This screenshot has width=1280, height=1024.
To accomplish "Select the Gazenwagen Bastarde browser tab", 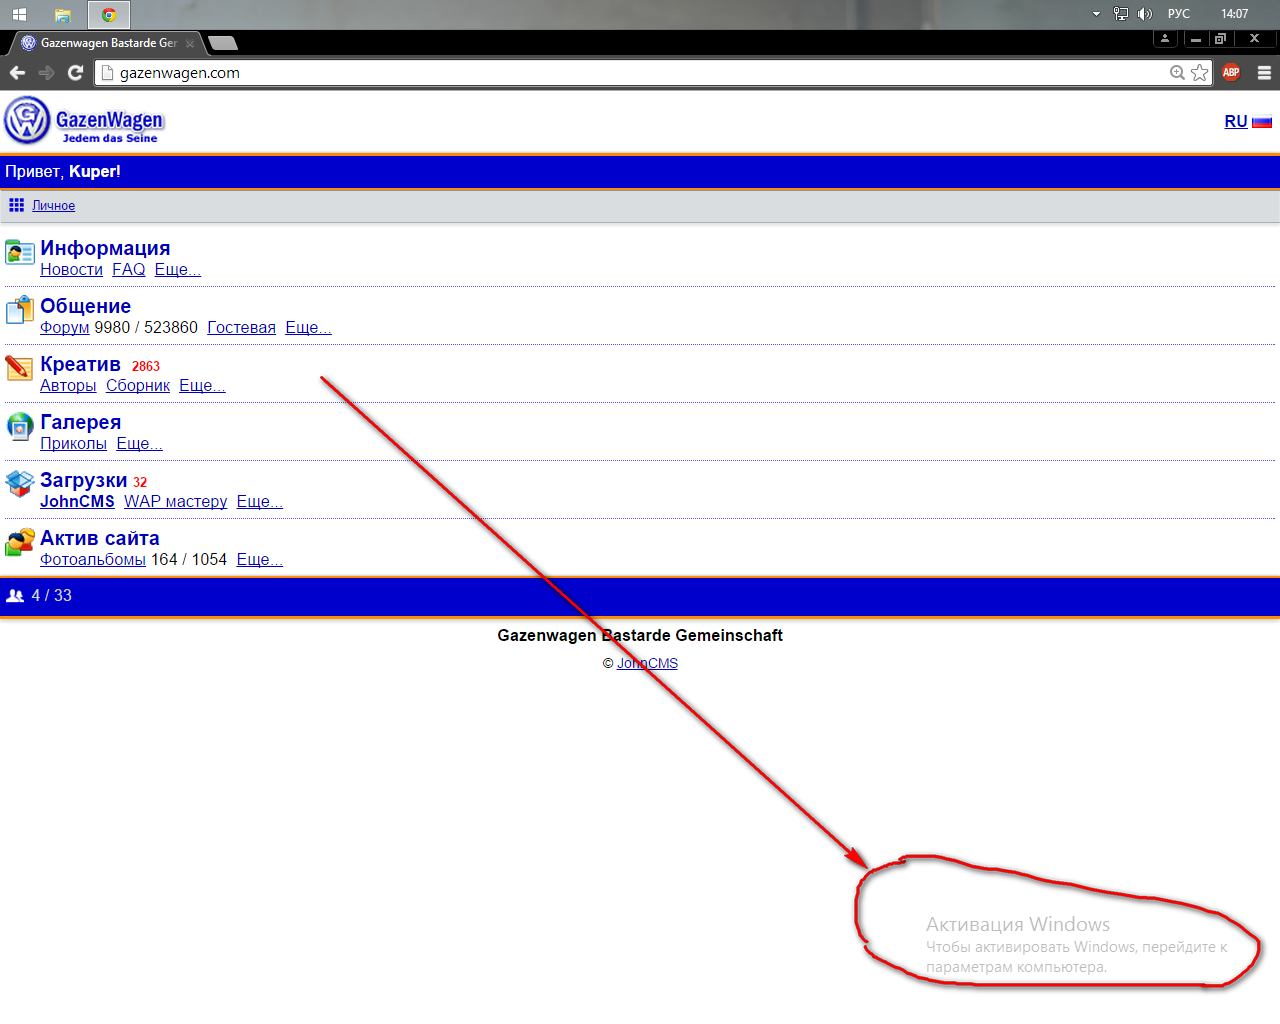I will coord(107,43).
